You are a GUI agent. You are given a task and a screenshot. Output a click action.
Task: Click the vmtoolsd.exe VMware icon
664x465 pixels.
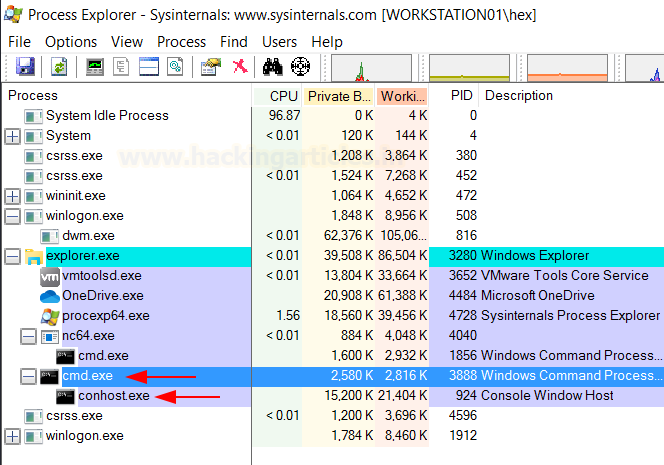coord(50,276)
